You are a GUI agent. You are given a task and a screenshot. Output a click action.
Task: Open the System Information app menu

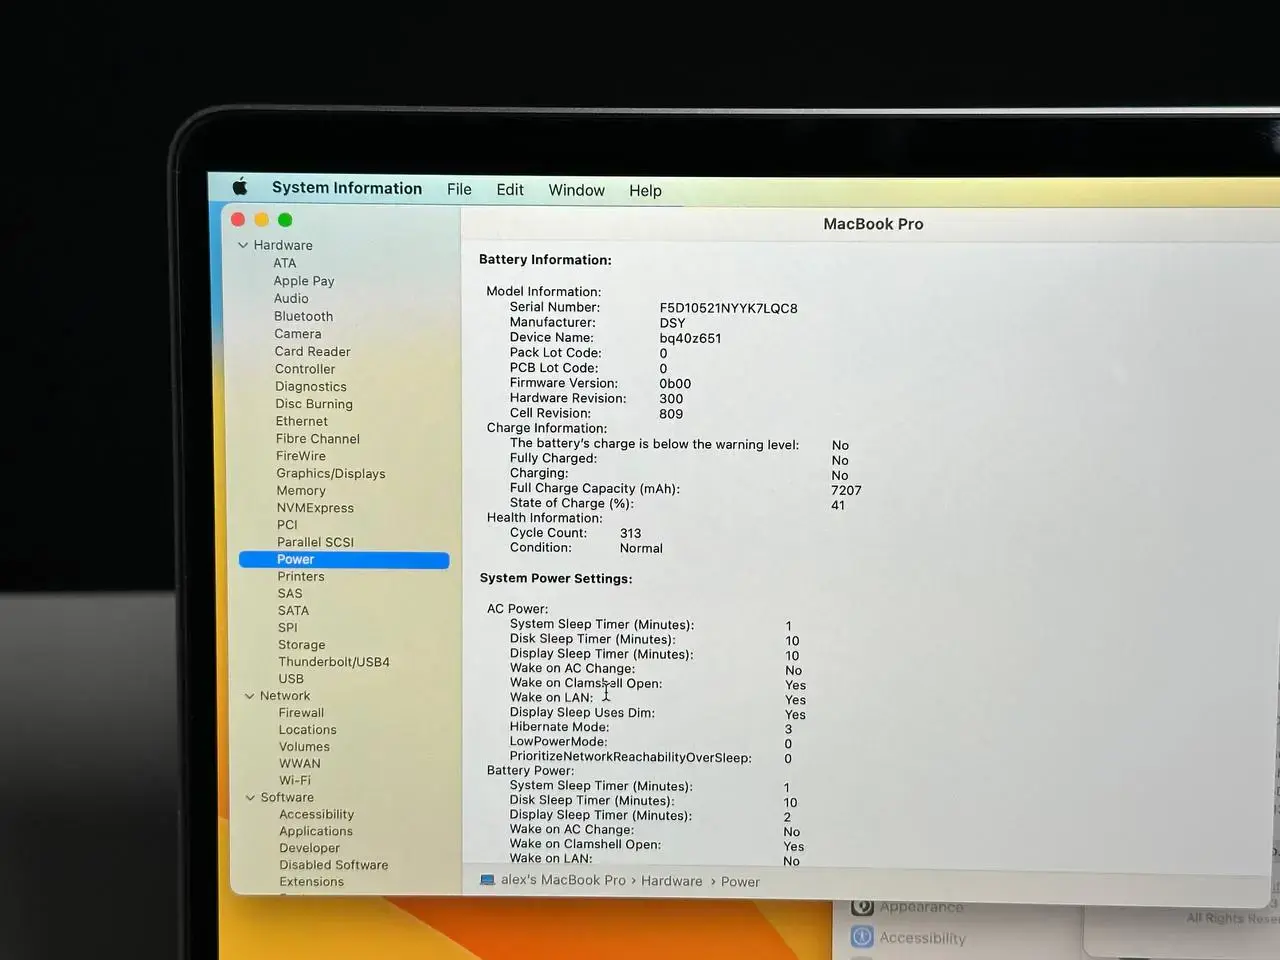coord(347,188)
